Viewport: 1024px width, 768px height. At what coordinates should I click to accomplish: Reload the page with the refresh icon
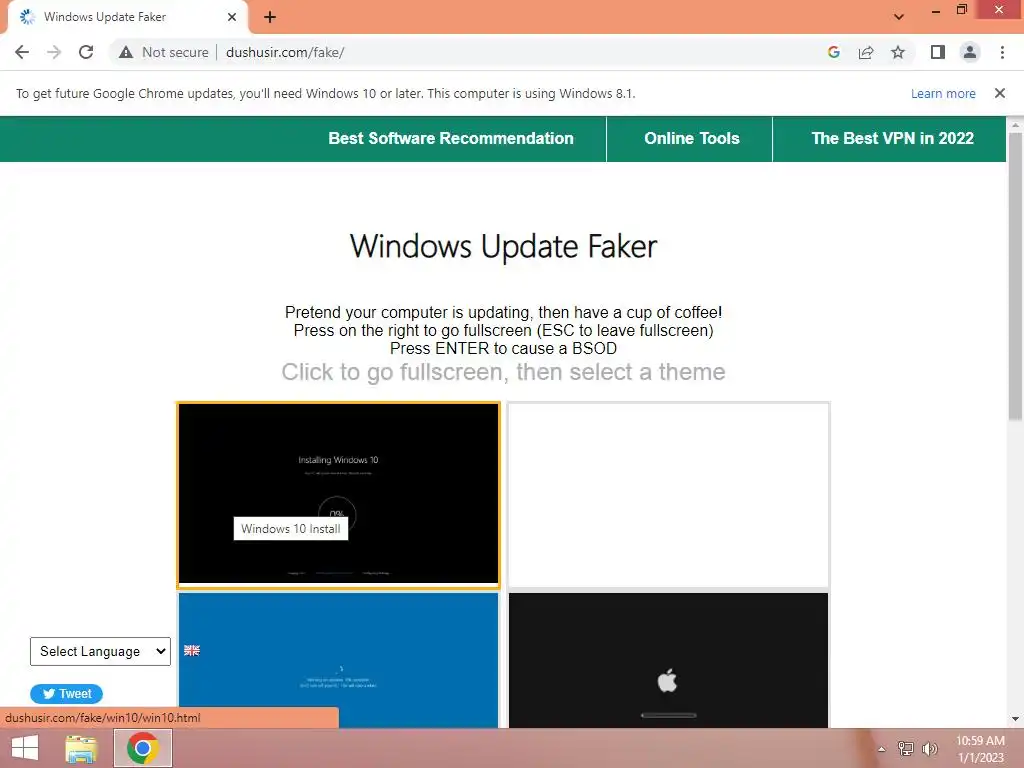tap(86, 52)
